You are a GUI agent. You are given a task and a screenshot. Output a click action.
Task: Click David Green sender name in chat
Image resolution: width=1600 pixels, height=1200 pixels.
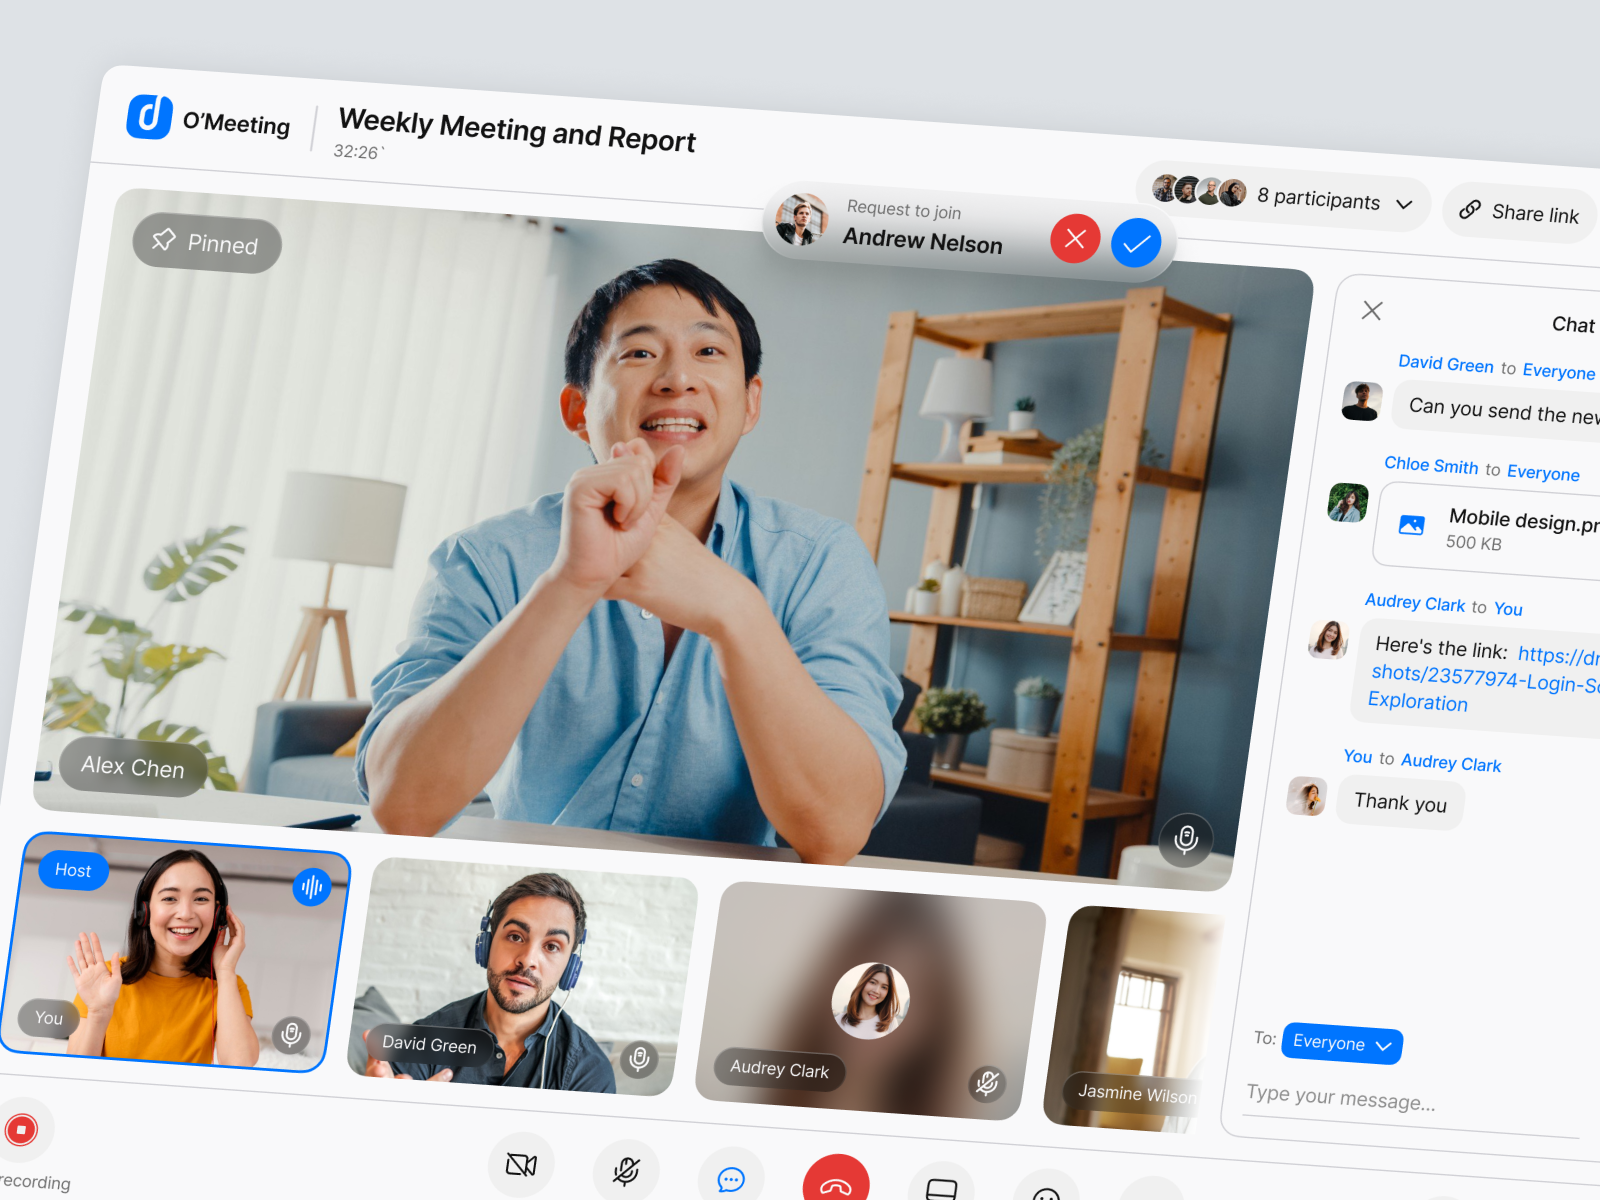pos(1446,364)
